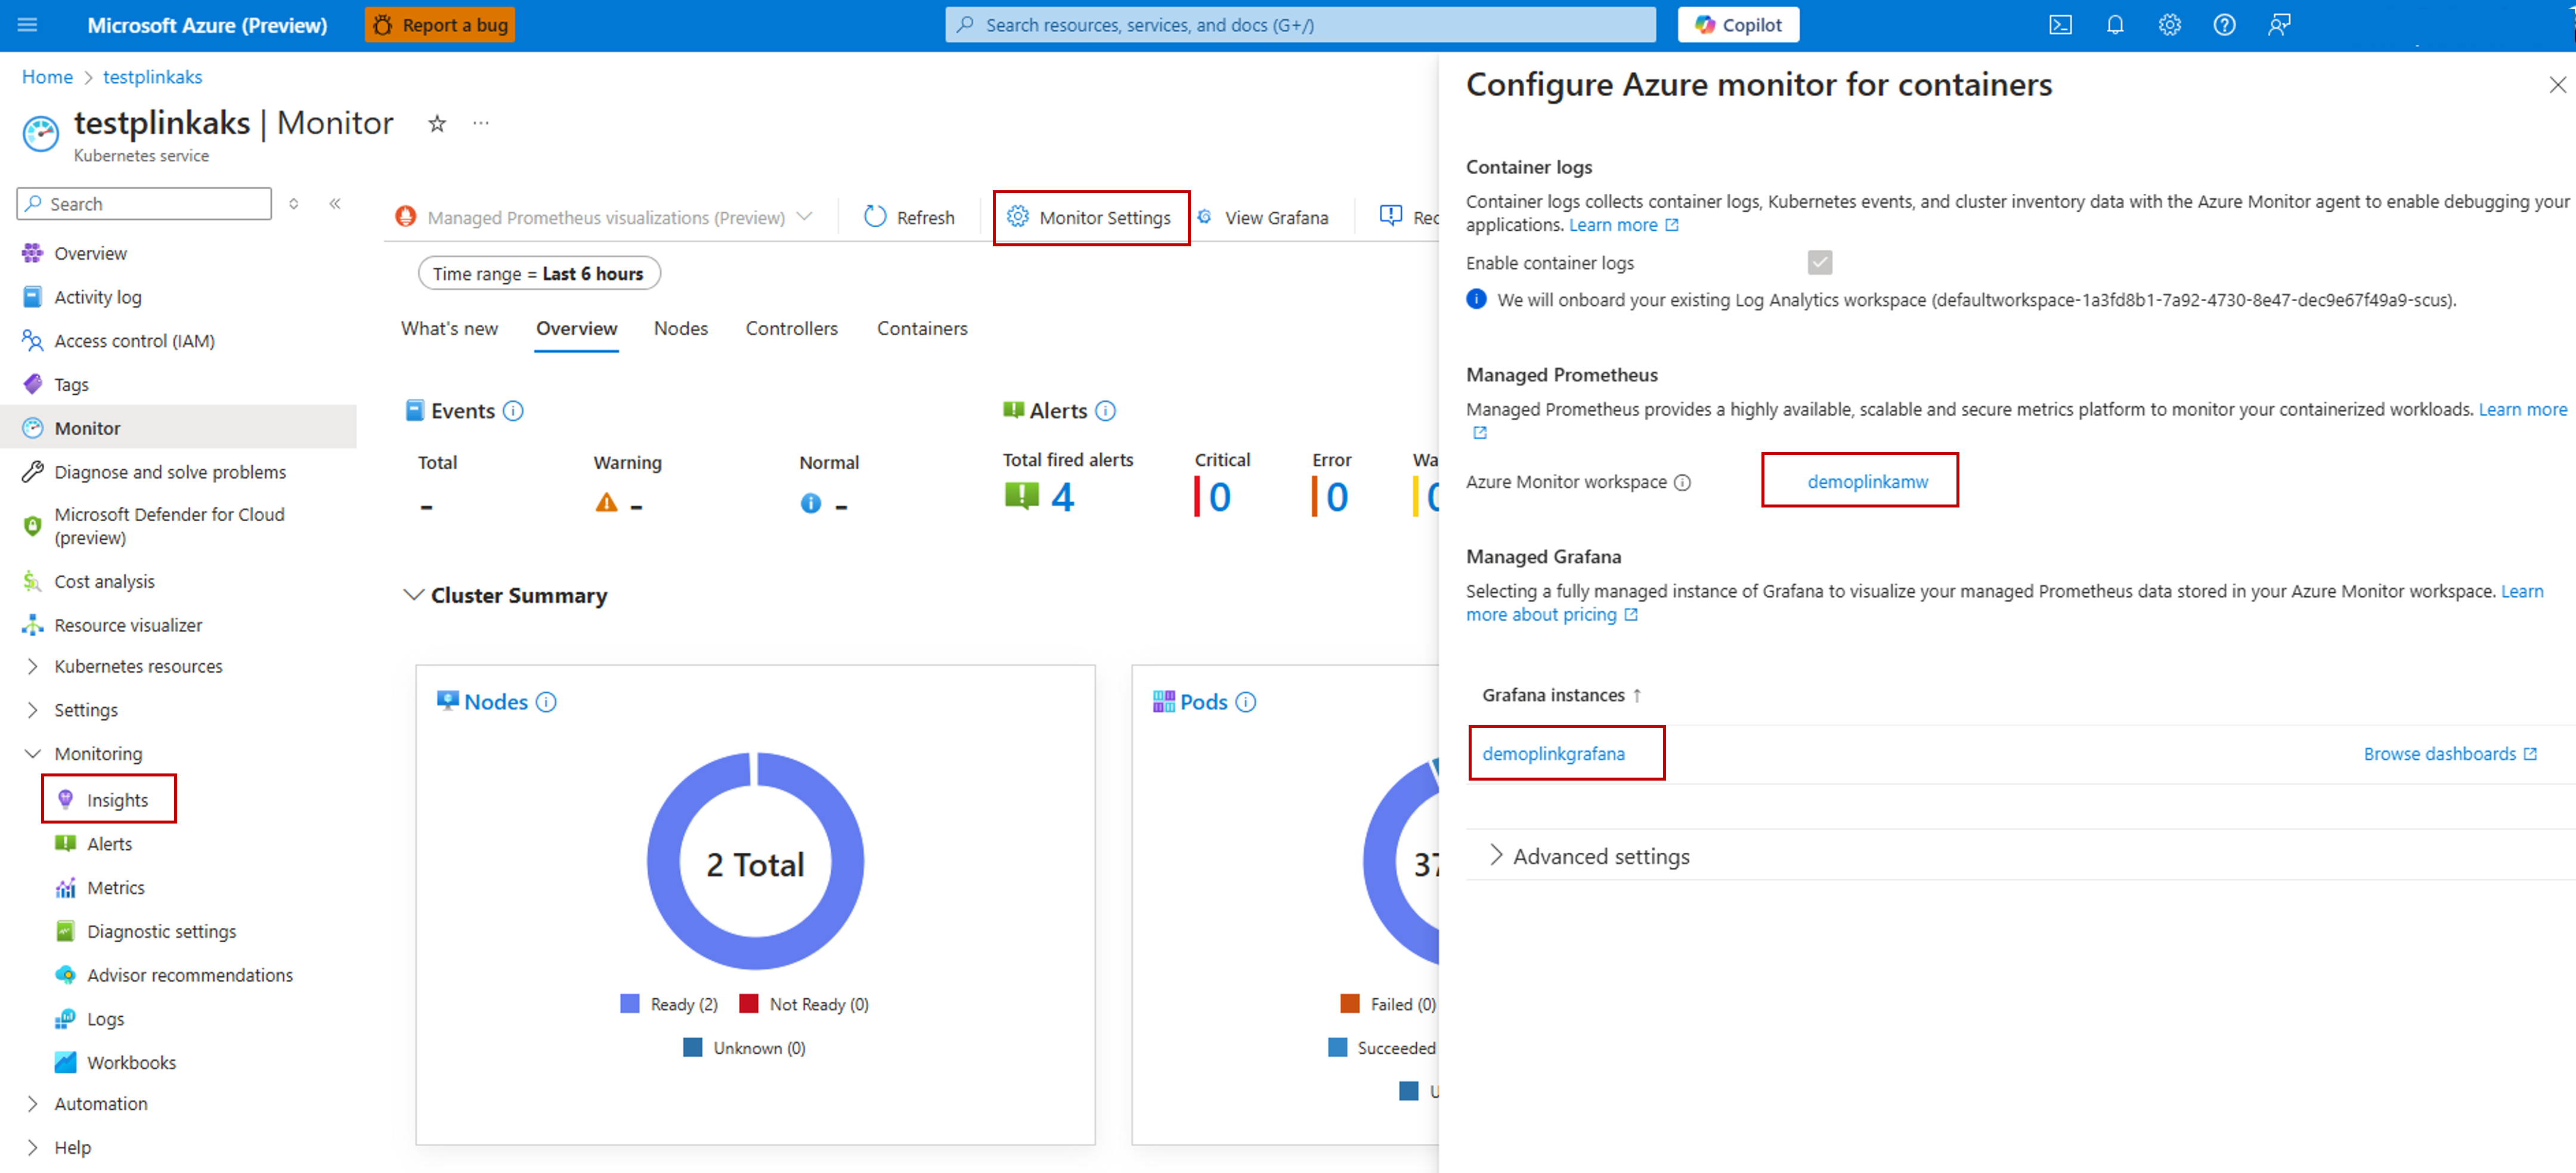Open the notifications bell icon
Viewport: 2576px width, 1173px height.
click(x=2114, y=25)
